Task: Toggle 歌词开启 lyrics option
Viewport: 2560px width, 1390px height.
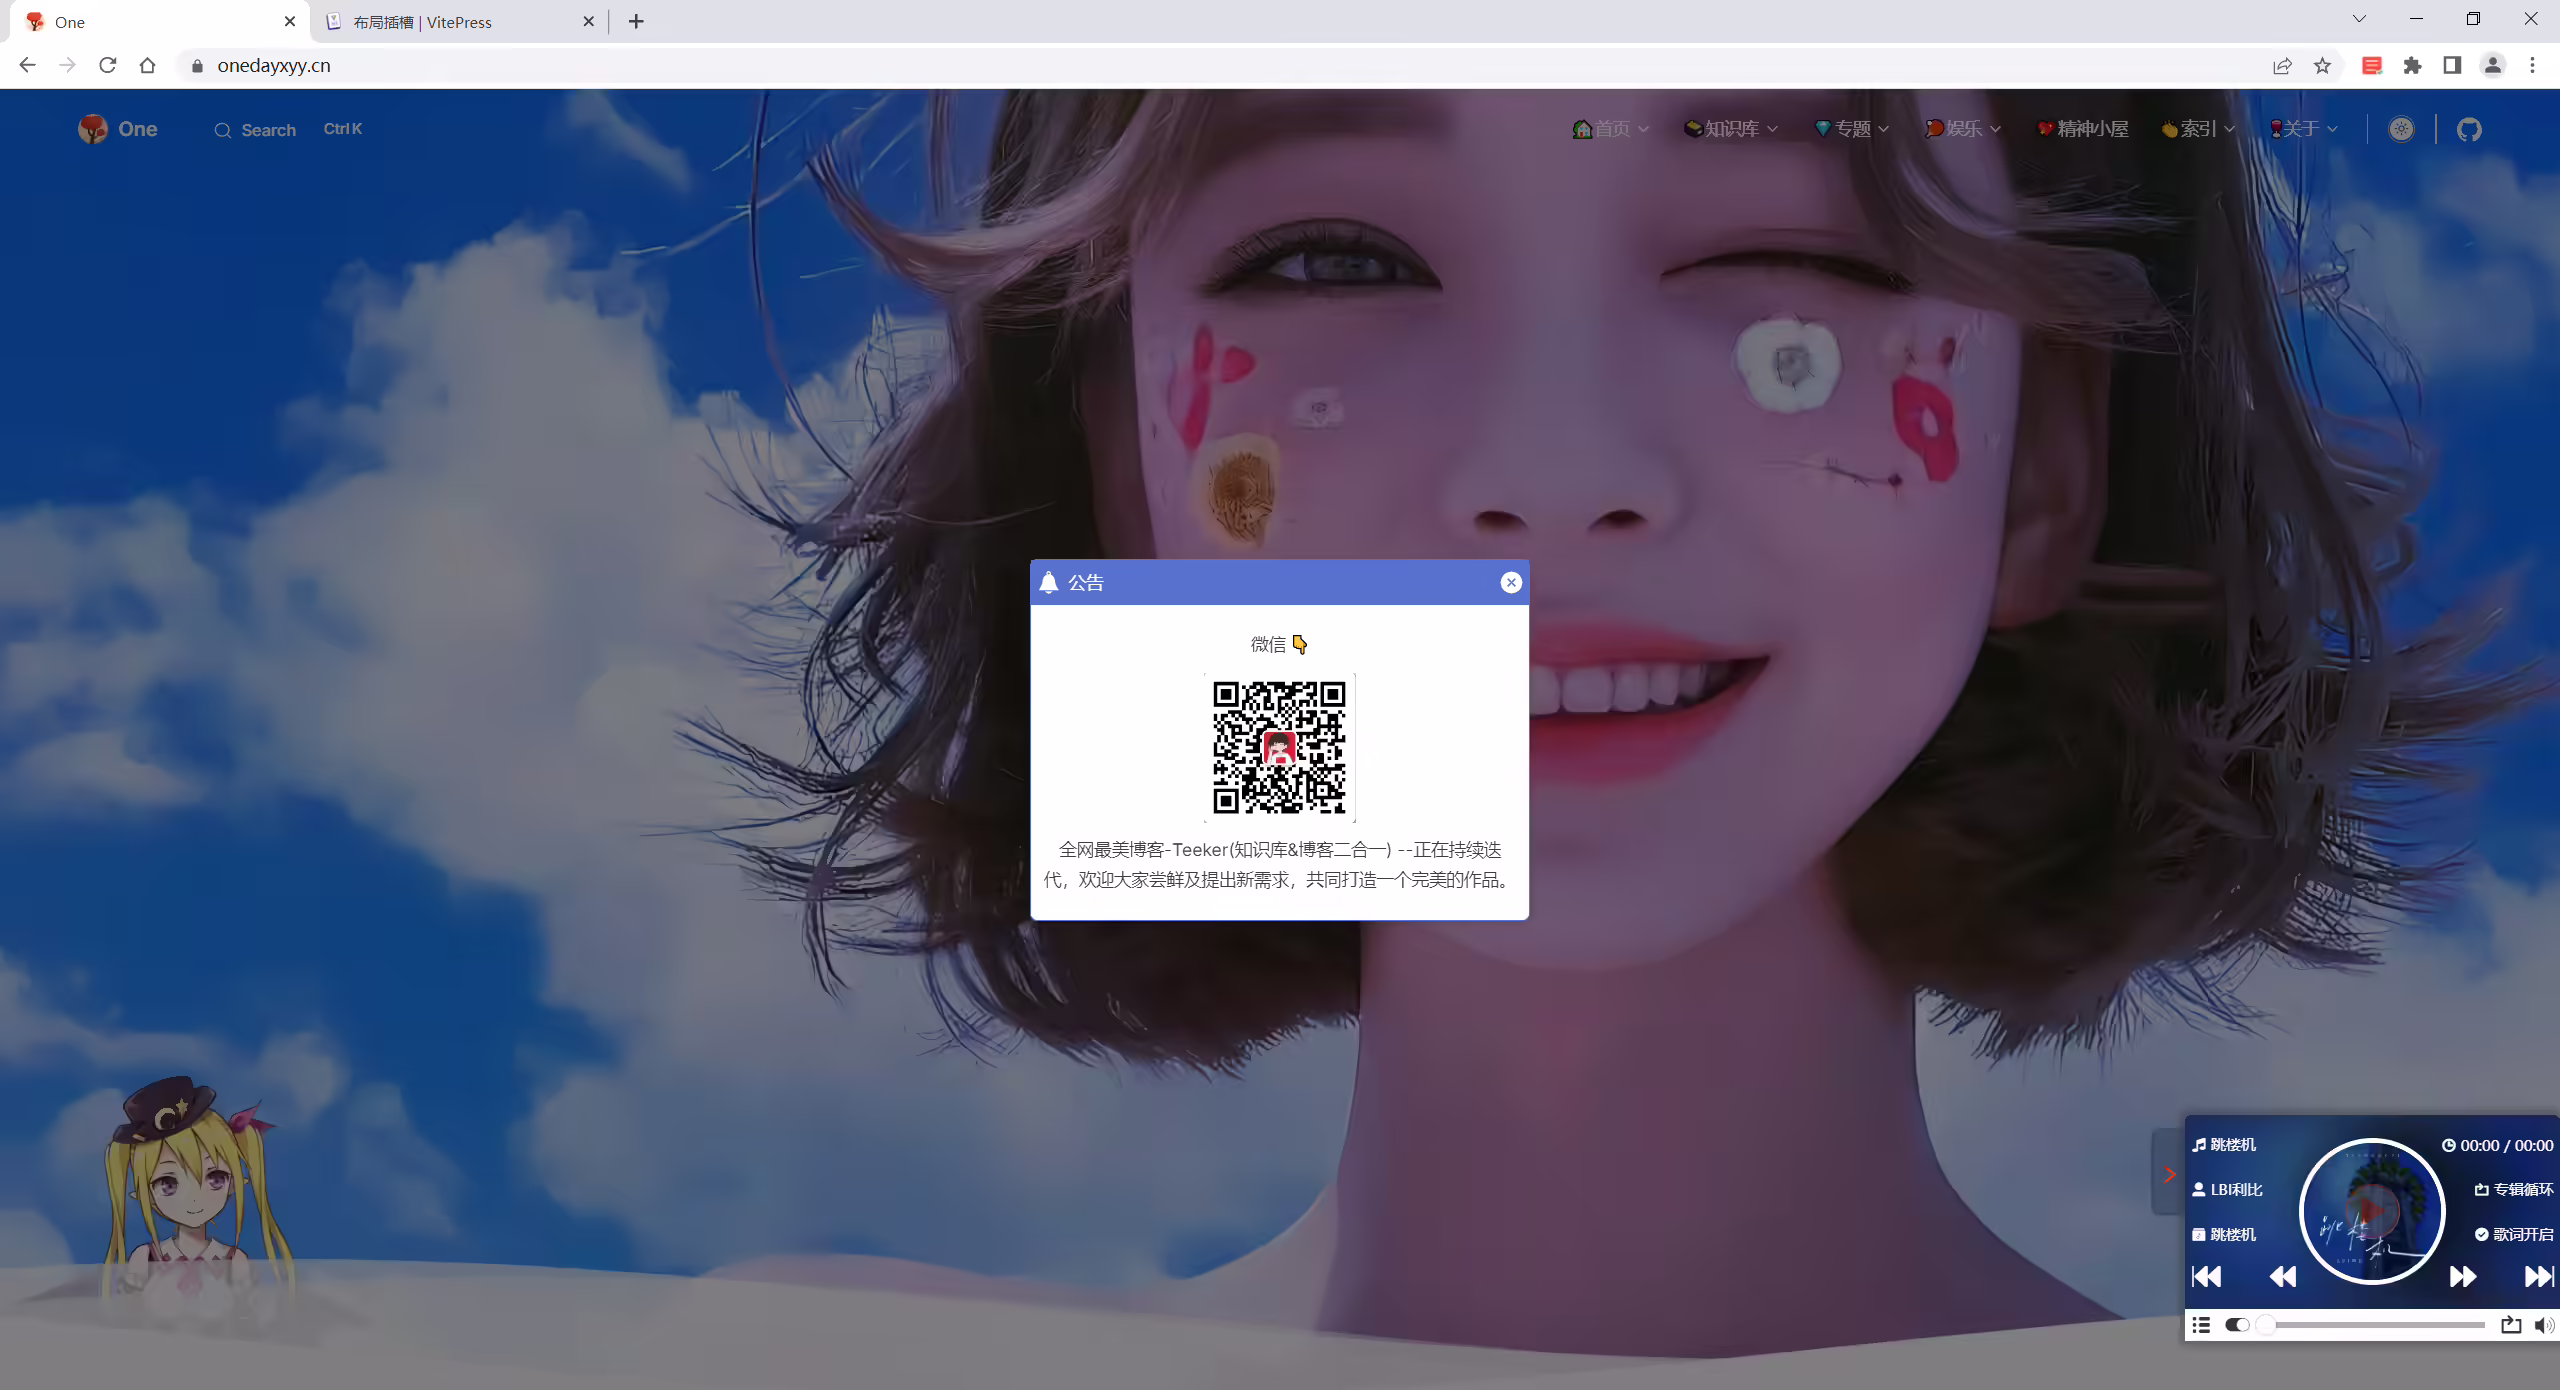Action: pyautogui.click(x=2514, y=1234)
